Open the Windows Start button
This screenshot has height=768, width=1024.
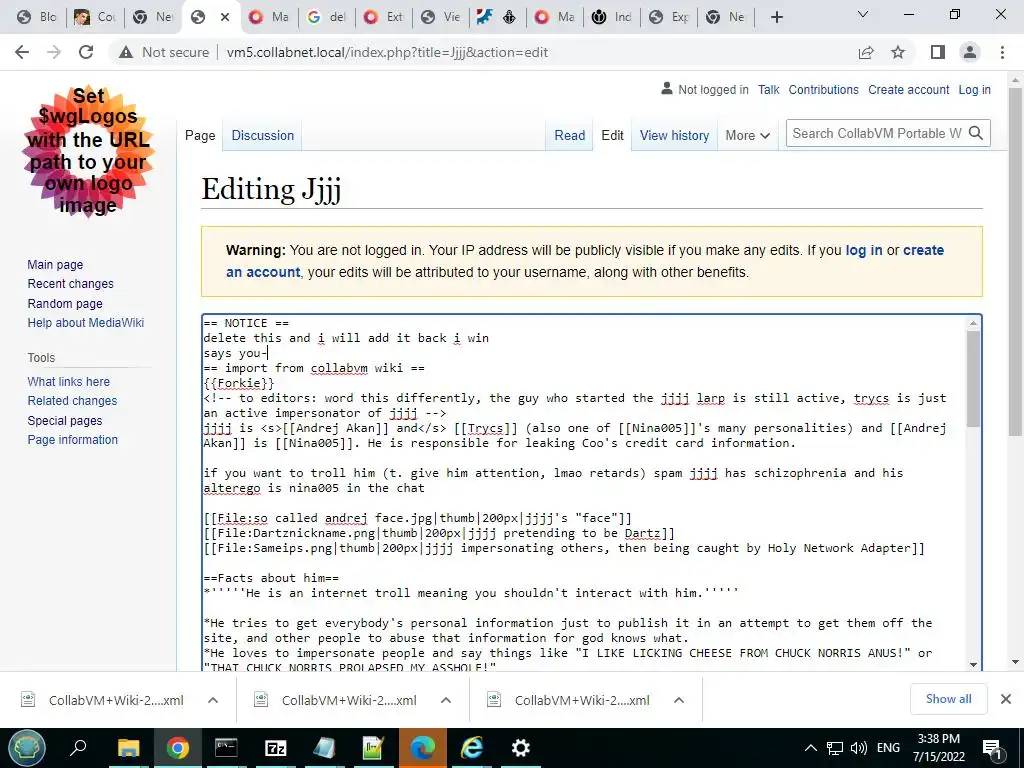tap(27, 748)
